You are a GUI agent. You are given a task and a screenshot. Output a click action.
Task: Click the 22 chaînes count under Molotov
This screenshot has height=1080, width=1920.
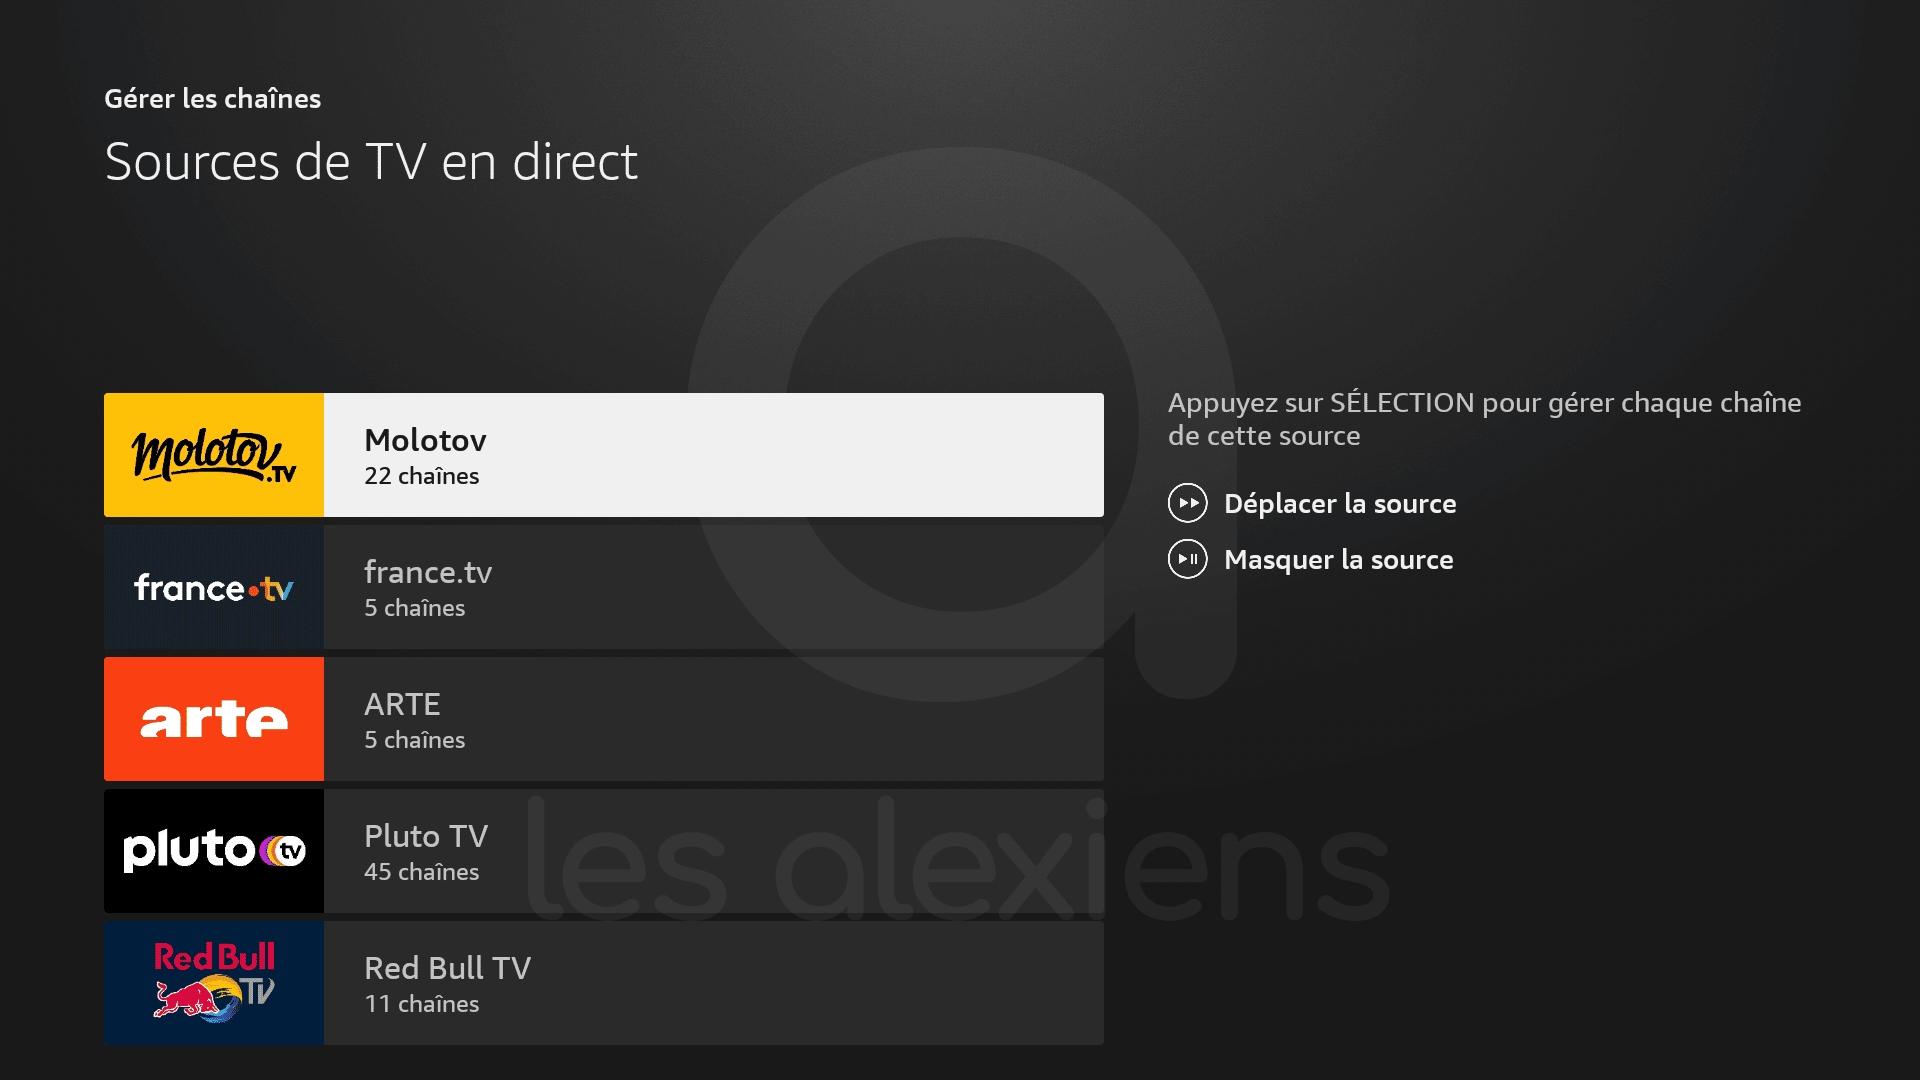click(x=421, y=476)
